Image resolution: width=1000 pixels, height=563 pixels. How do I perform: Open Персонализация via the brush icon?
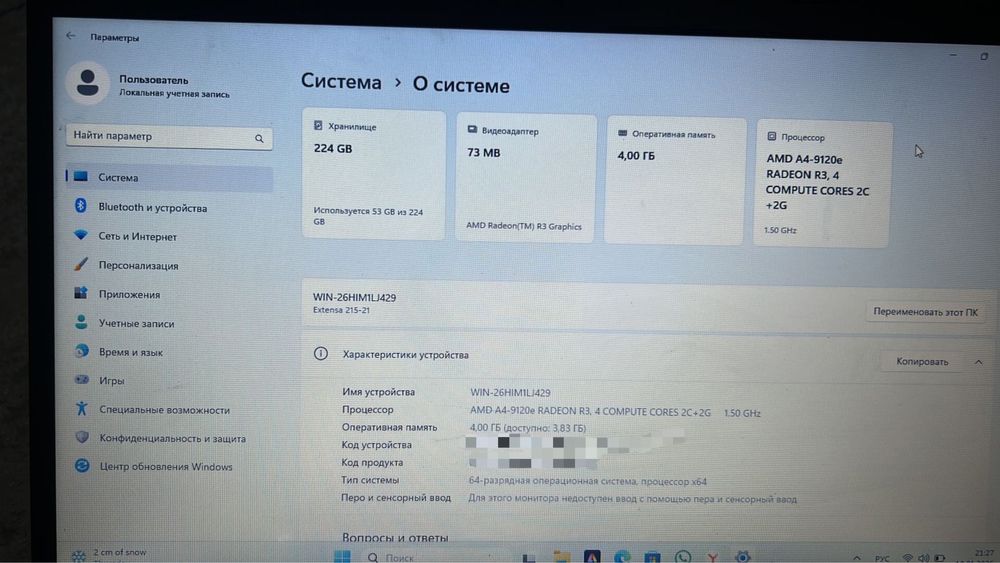[80, 264]
